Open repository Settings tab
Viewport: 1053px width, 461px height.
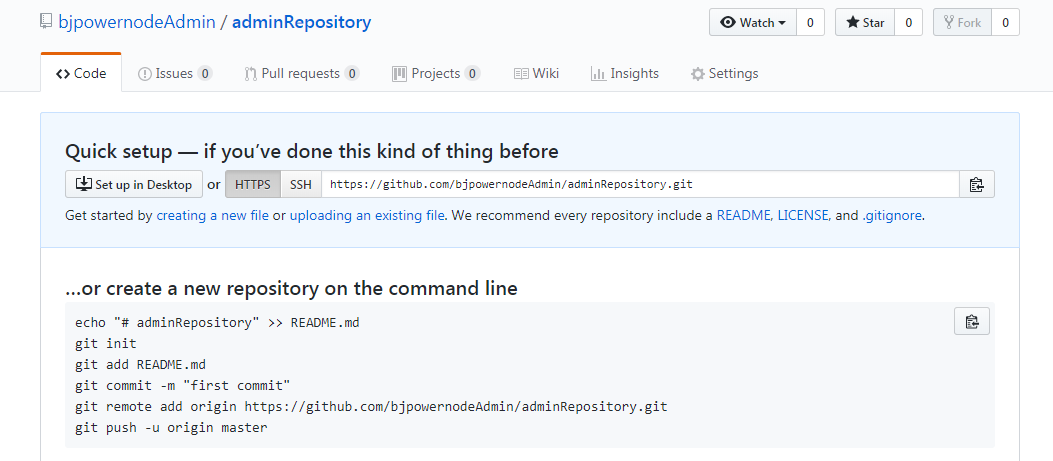click(724, 73)
